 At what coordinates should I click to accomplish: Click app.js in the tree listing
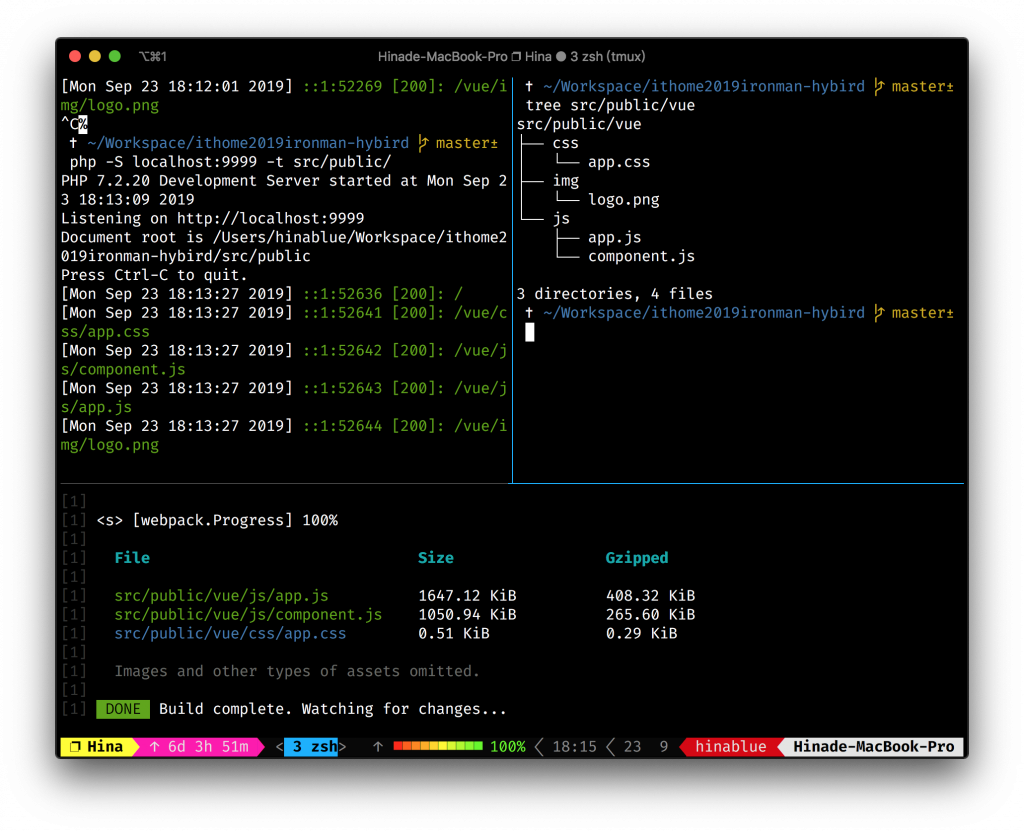coord(615,238)
